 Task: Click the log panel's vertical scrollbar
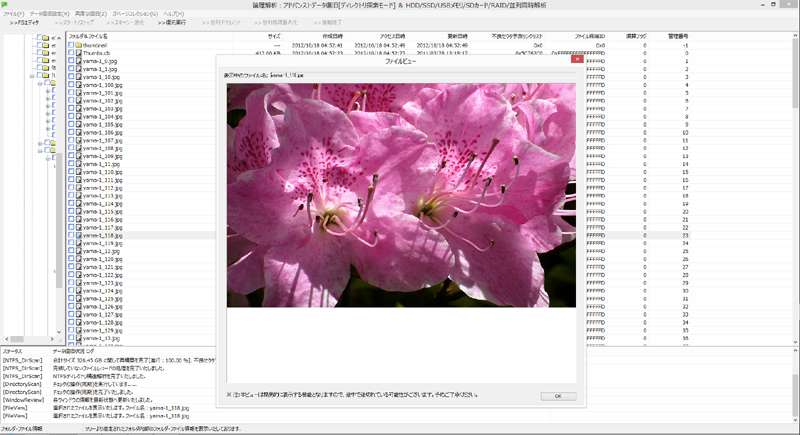[x=795, y=385]
